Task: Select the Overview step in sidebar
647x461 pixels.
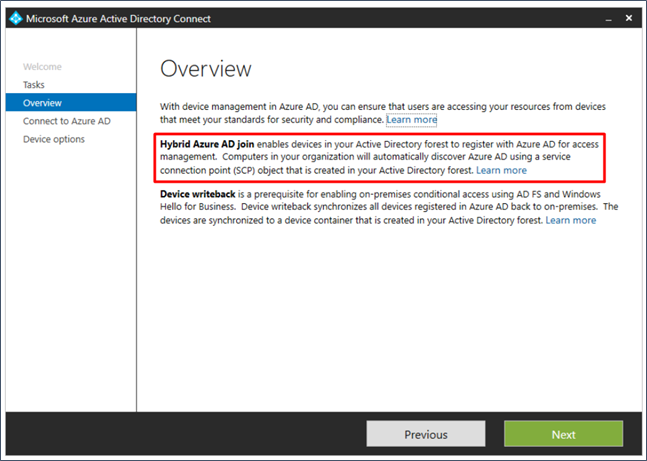Action: [71, 102]
